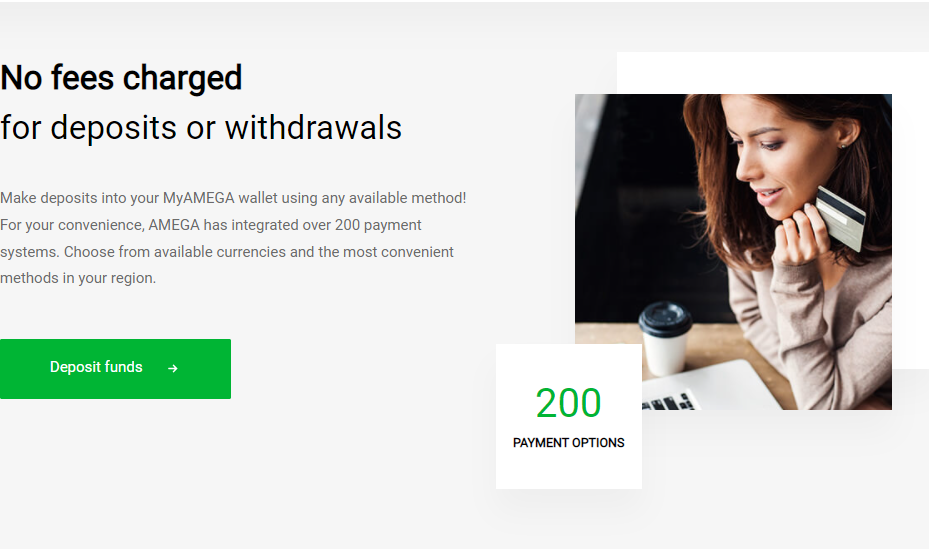This screenshot has height=549, width=929.
Task: Click the "for deposits or withdrawals" subheading
Action: [x=201, y=128]
